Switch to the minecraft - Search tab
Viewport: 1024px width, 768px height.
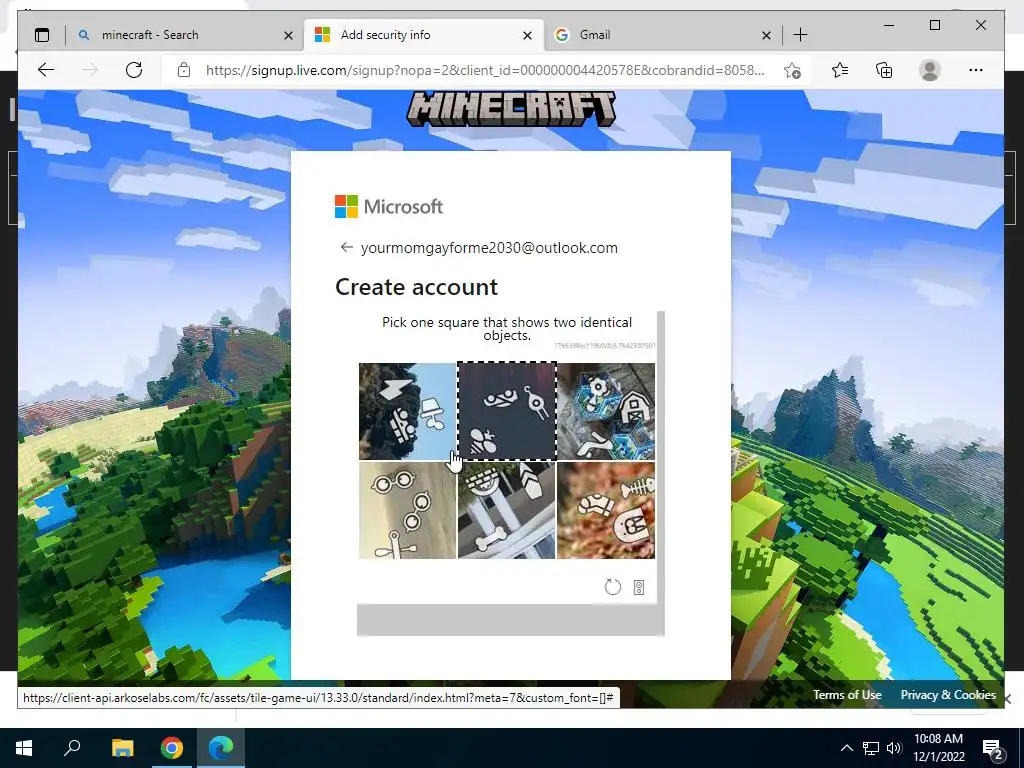[x=183, y=35]
